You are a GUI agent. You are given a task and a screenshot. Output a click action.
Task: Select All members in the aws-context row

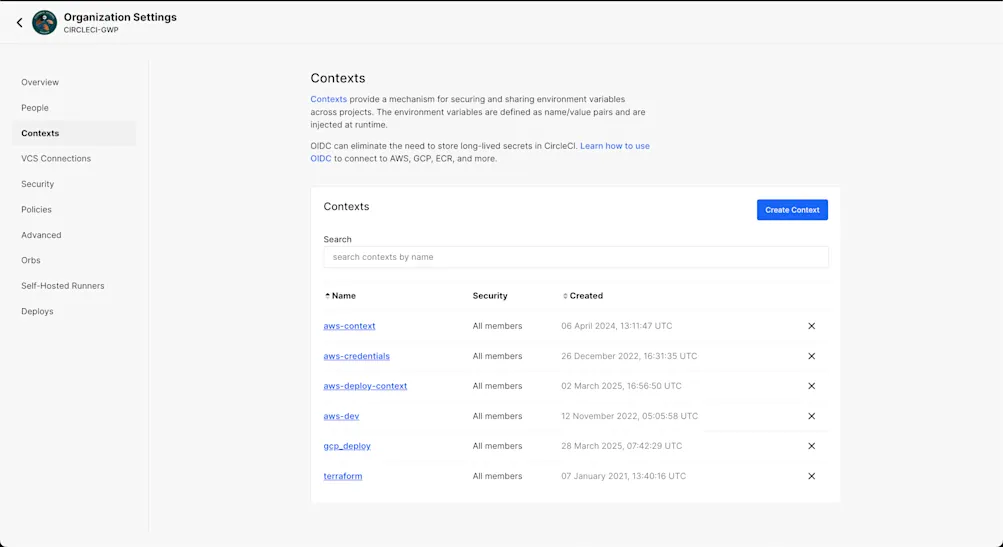pos(497,326)
